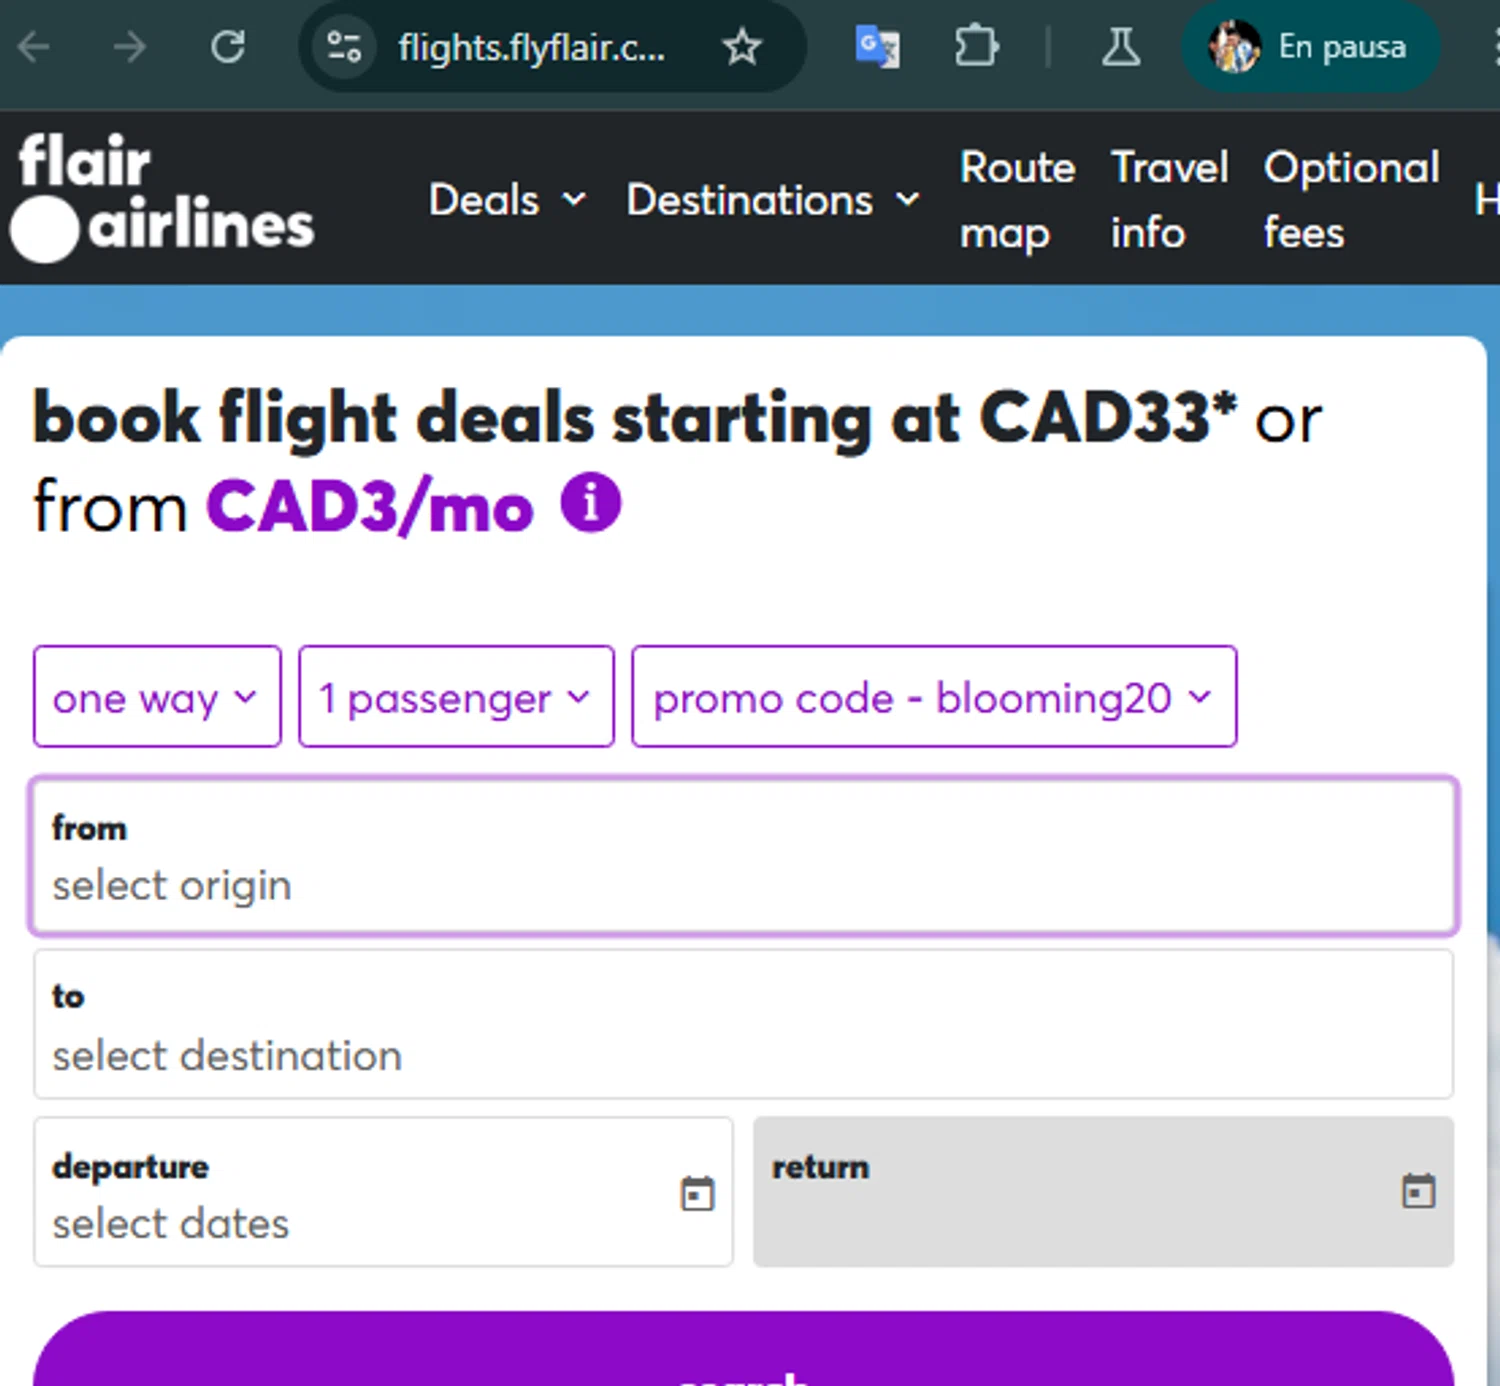Open the site information icon in address bar
This screenshot has height=1386, width=1500.
pos(344,47)
